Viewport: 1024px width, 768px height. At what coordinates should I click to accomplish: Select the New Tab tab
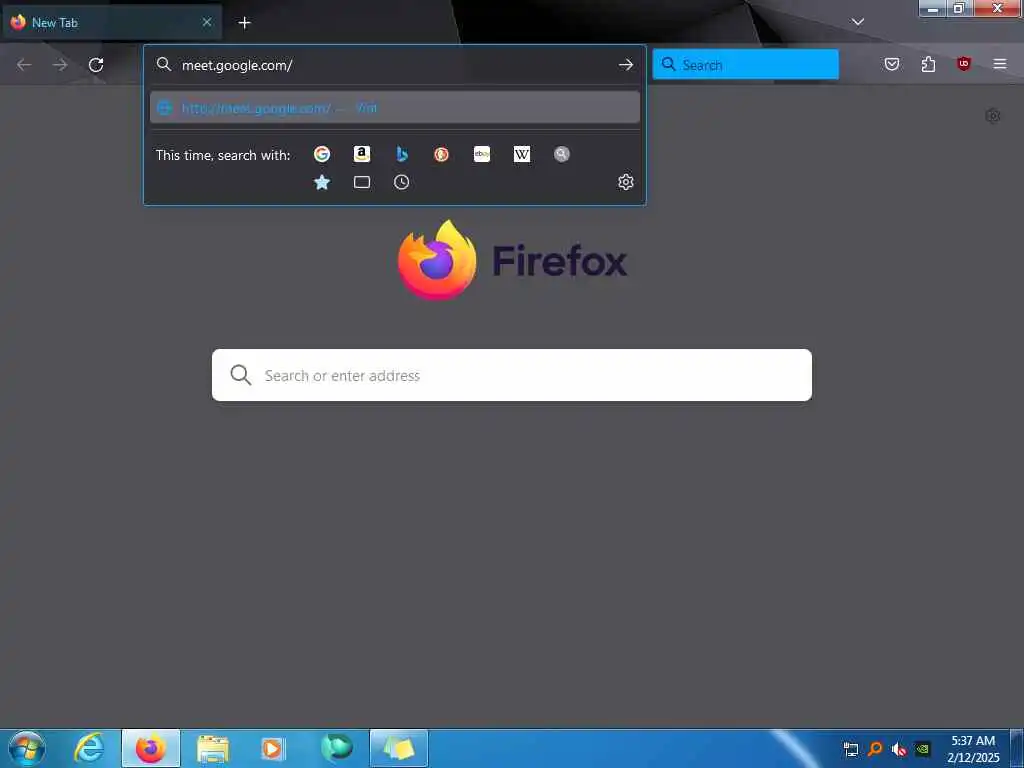click(x=112, y=23)
